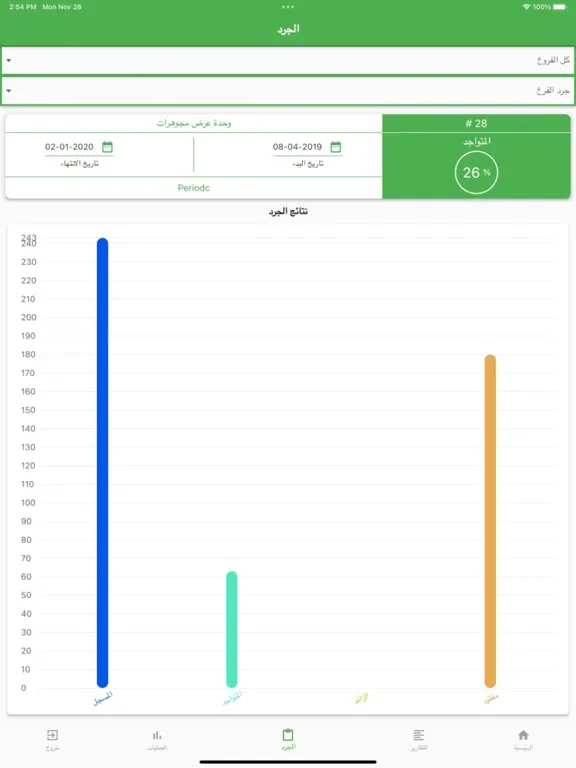The image size is (576, 768).
Task: Tap the 'الزائد' axis label
Action: pyautogui.click(x=361, y=699)
